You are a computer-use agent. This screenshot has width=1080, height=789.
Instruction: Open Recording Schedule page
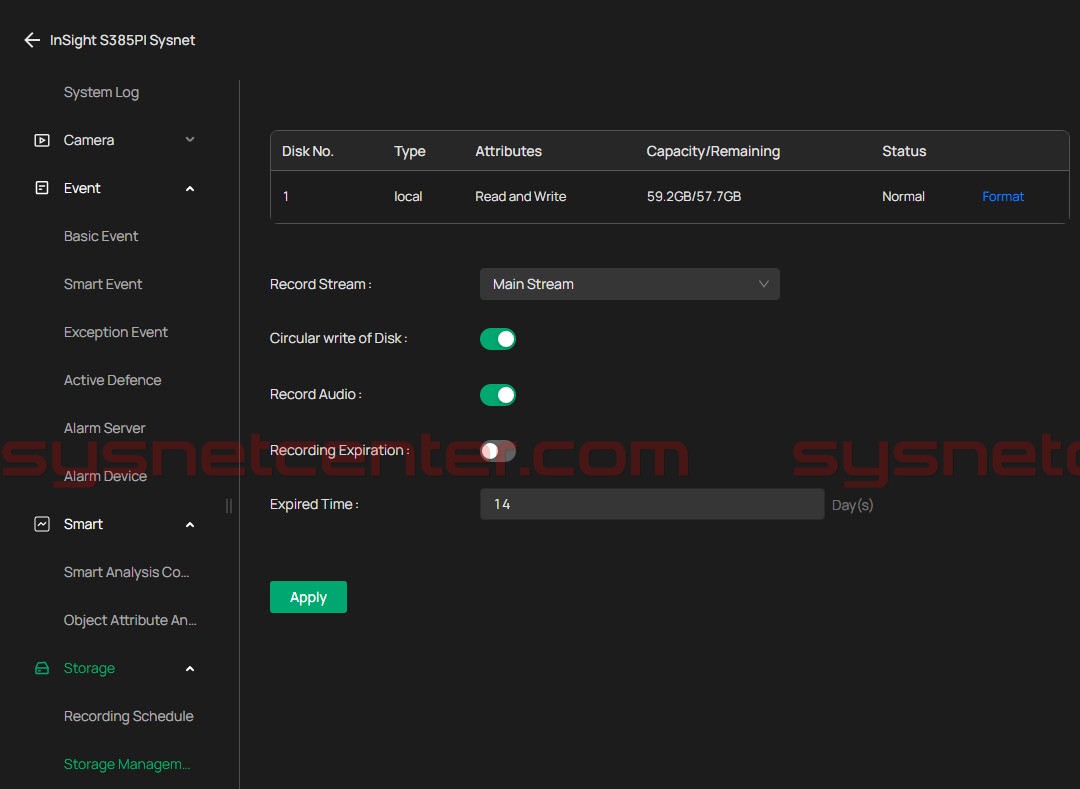(128, 717)
